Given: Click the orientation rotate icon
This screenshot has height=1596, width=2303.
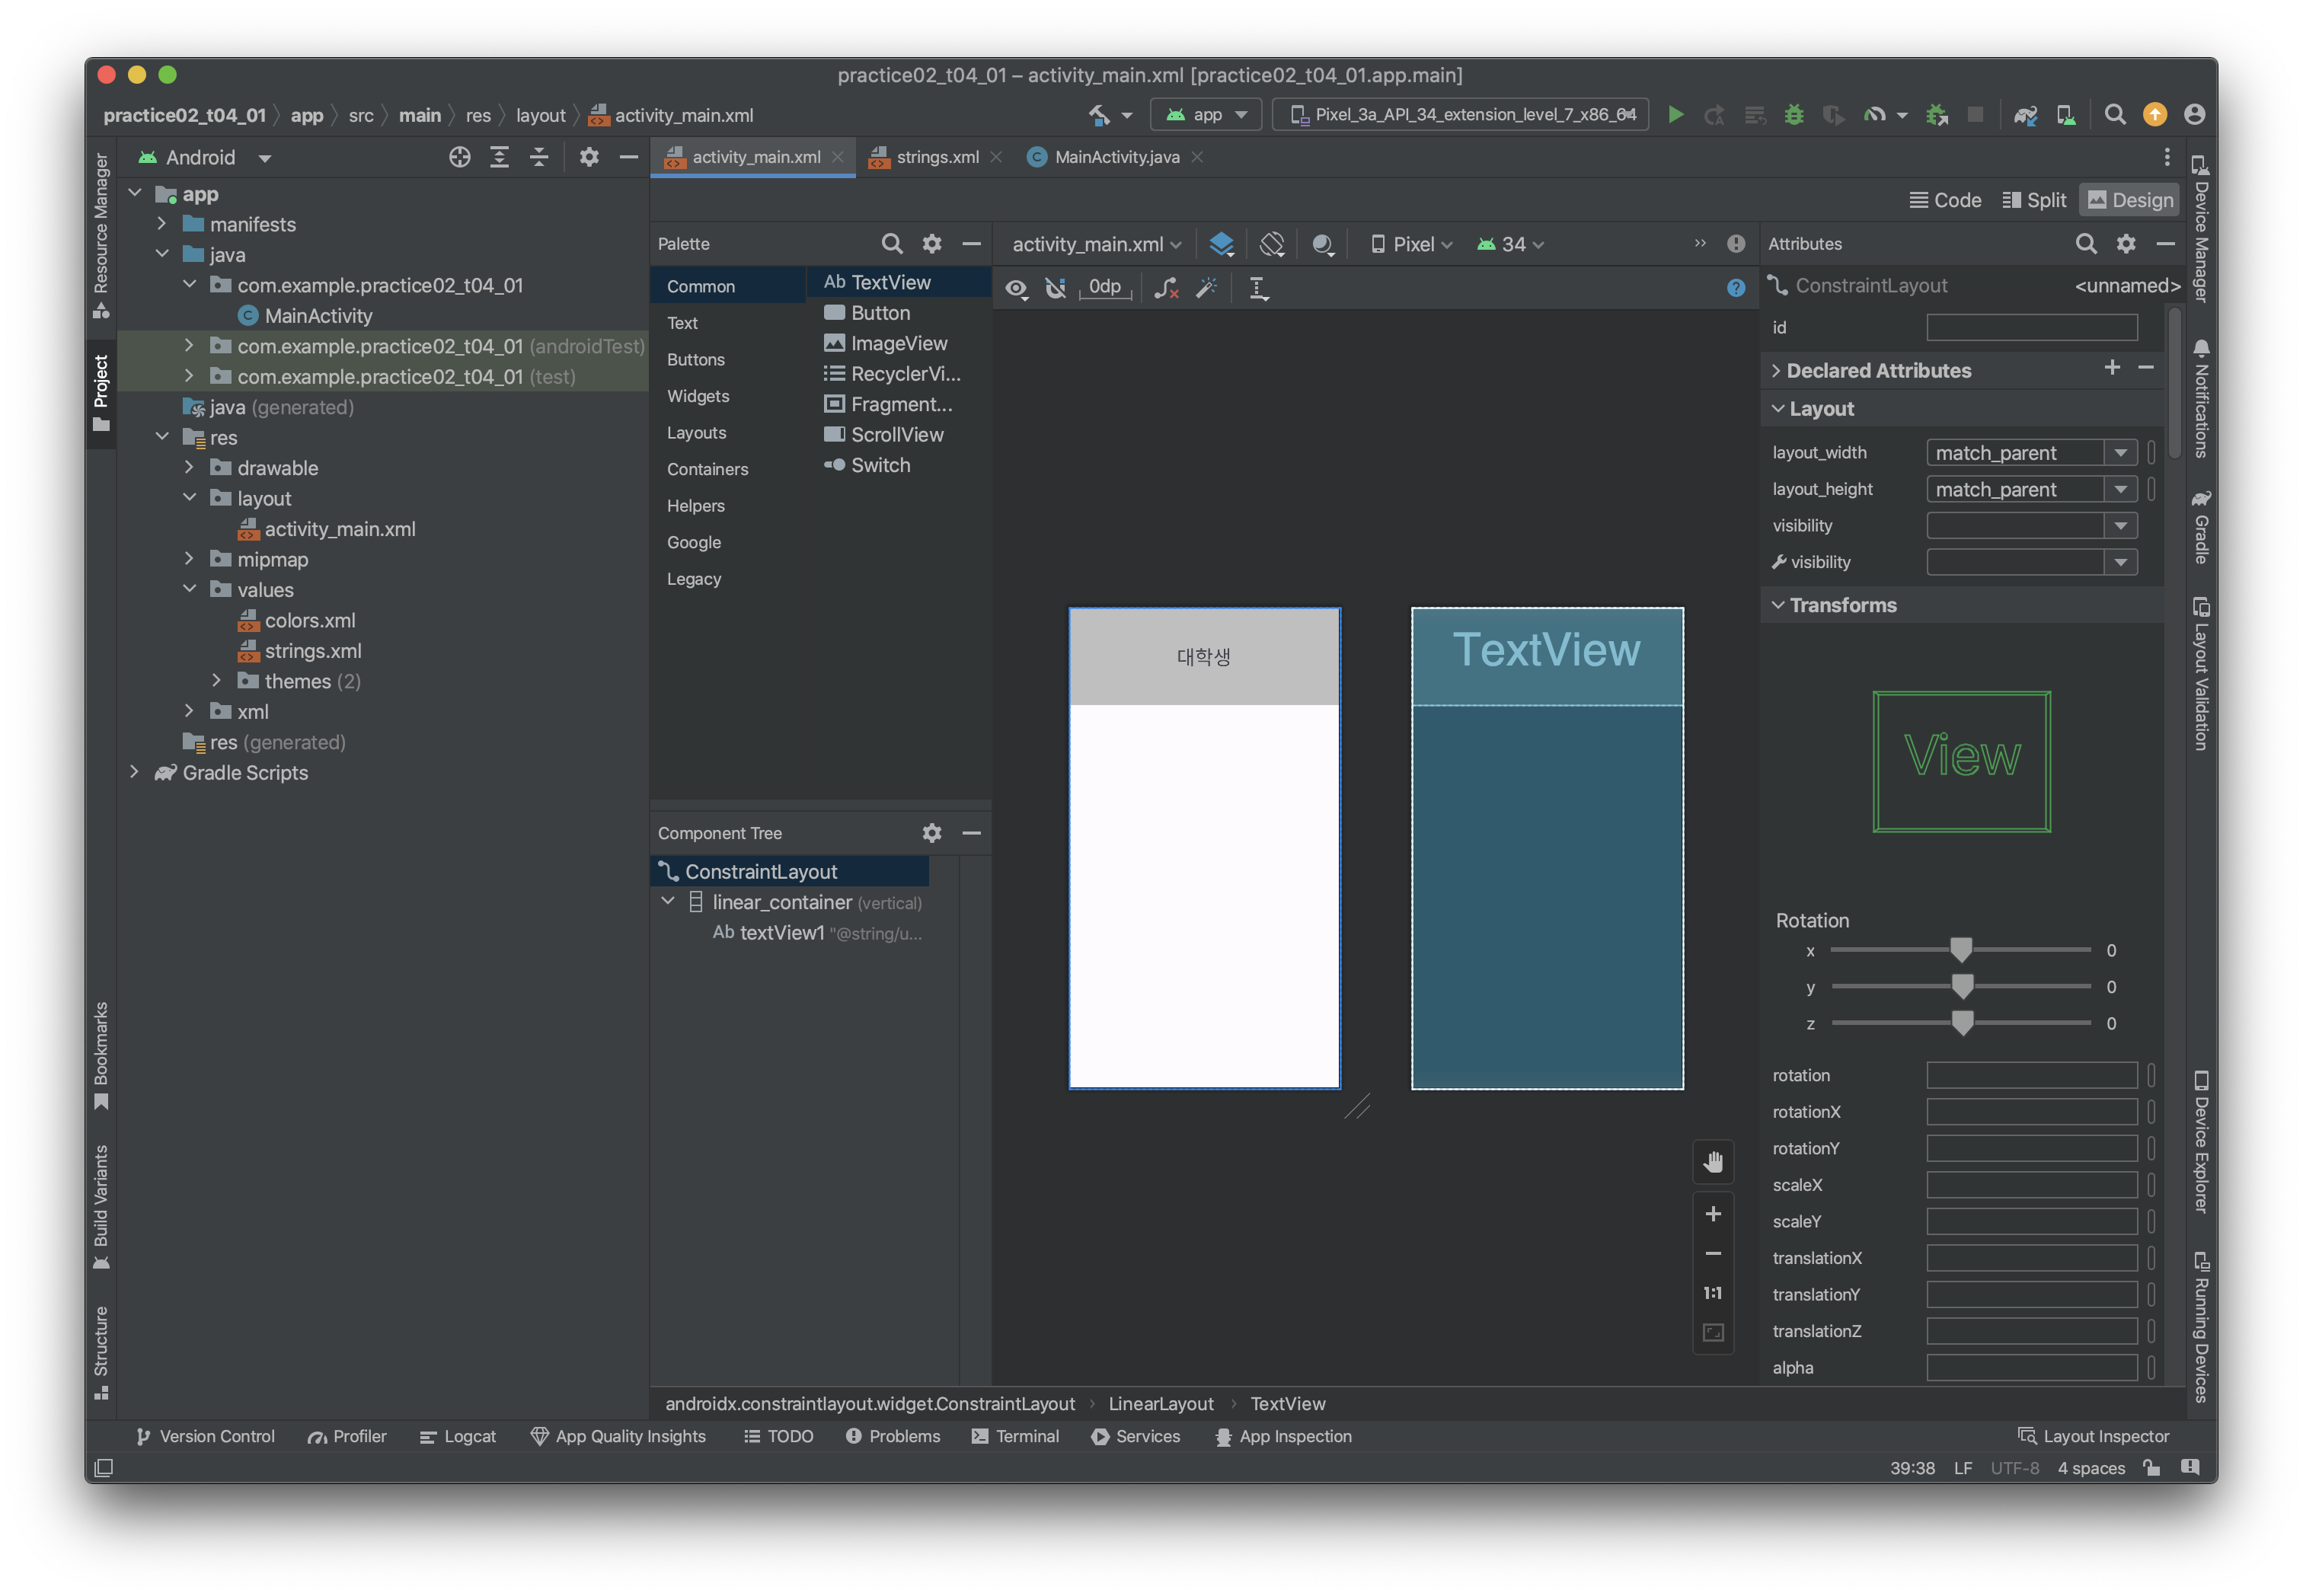Looking at the screenshot, I should point(1272,244).
